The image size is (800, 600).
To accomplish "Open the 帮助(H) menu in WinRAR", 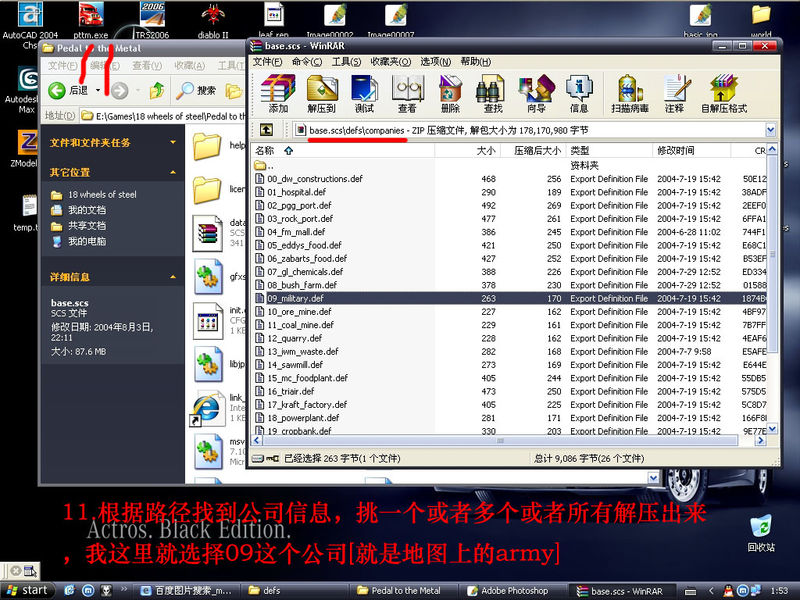I will pyautogui.click(x=476, y=62).
